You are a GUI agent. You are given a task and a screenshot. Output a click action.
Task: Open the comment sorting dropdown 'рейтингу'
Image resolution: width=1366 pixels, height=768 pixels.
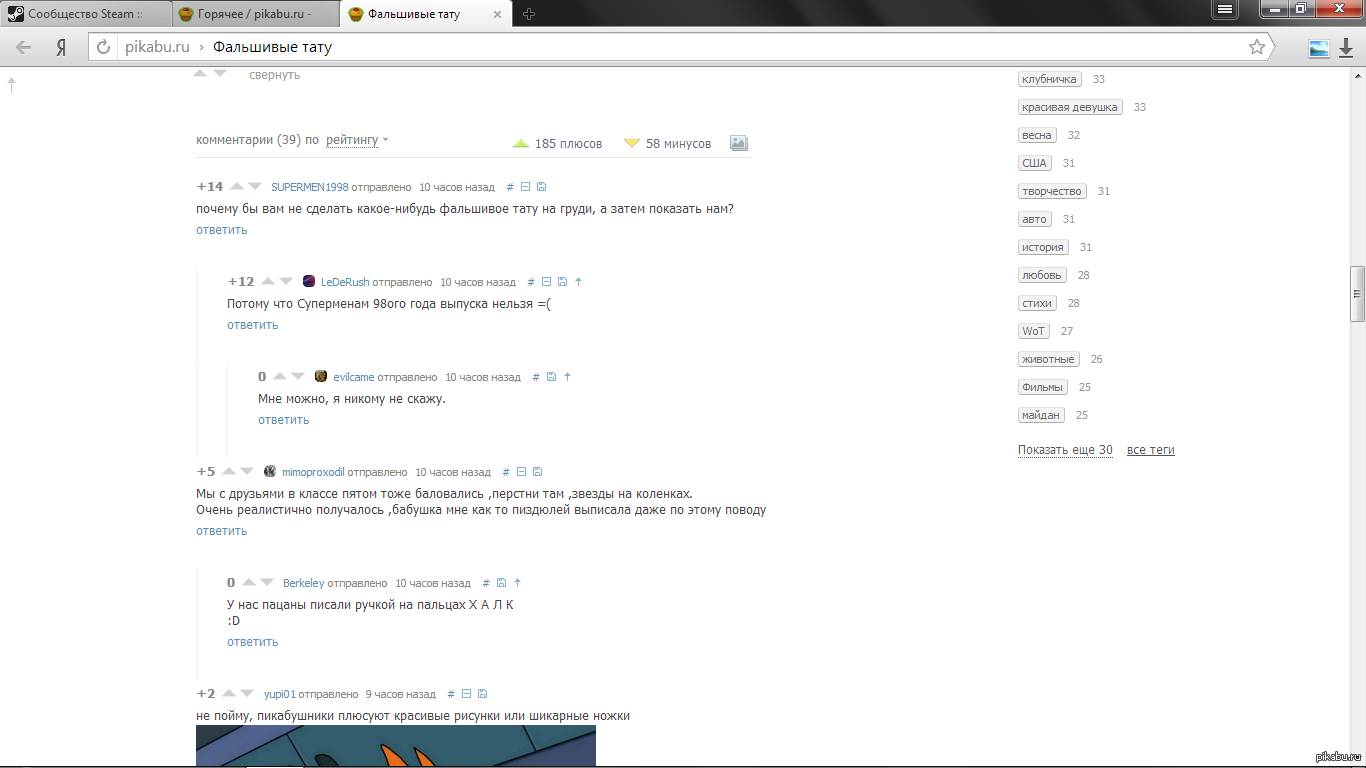pos(357,141)
